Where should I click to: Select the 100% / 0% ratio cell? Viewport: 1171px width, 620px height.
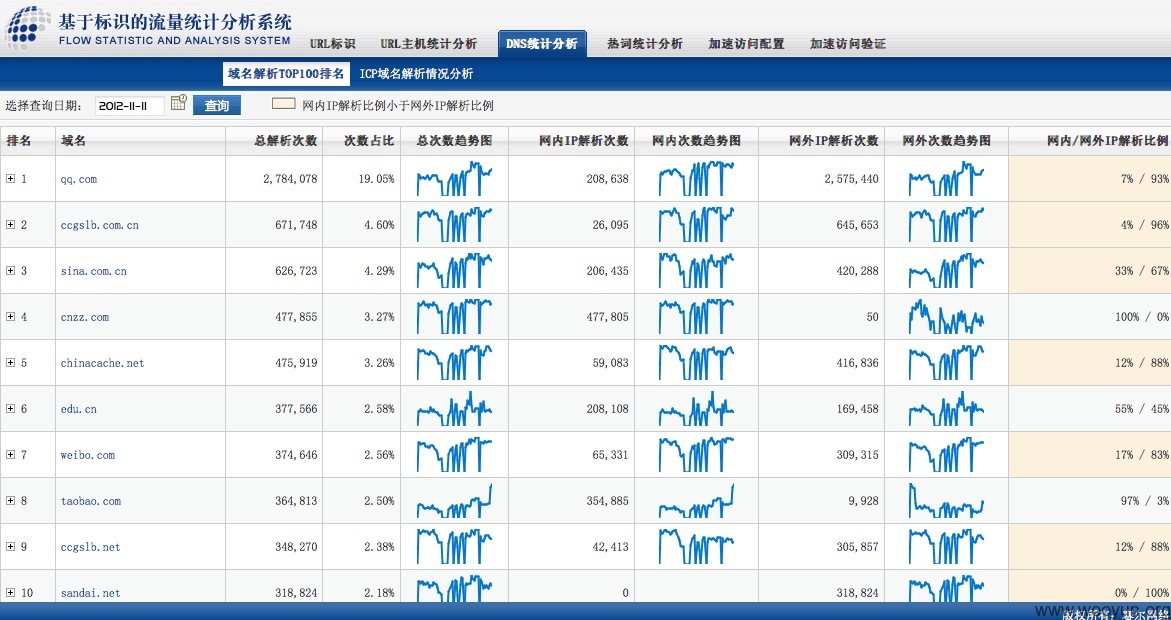tap(1090, 317)
